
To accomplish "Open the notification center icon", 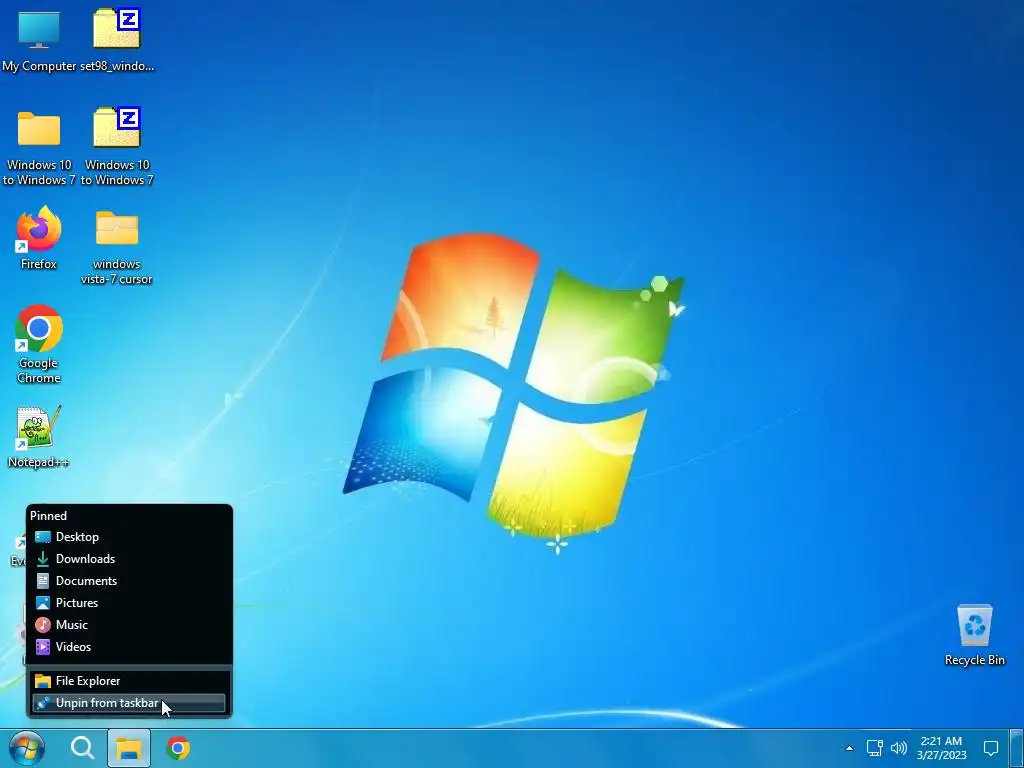I will 991,748.
